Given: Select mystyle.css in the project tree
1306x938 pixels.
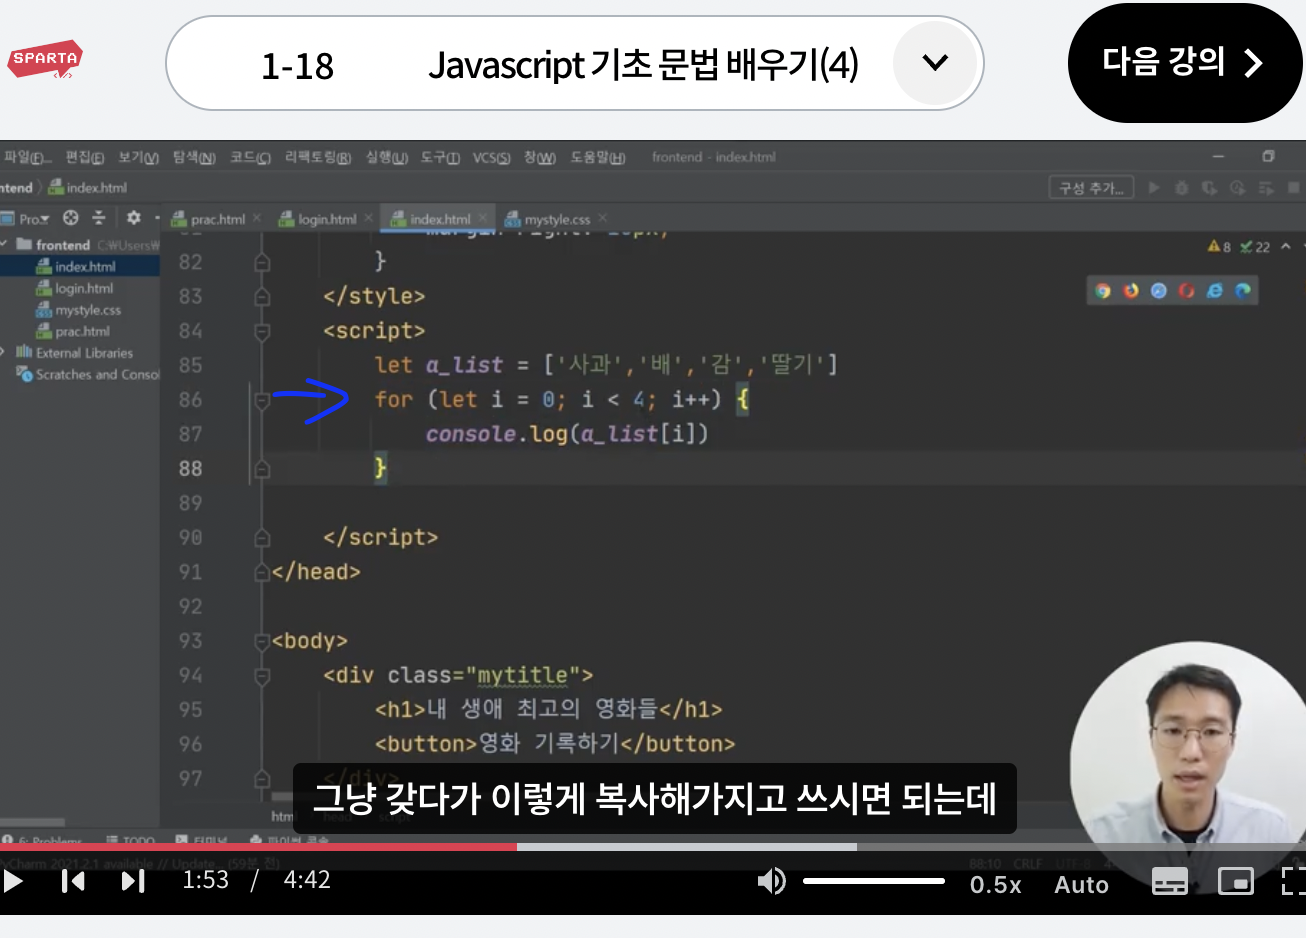Looking at the screenshot, I should click(79, 310).
